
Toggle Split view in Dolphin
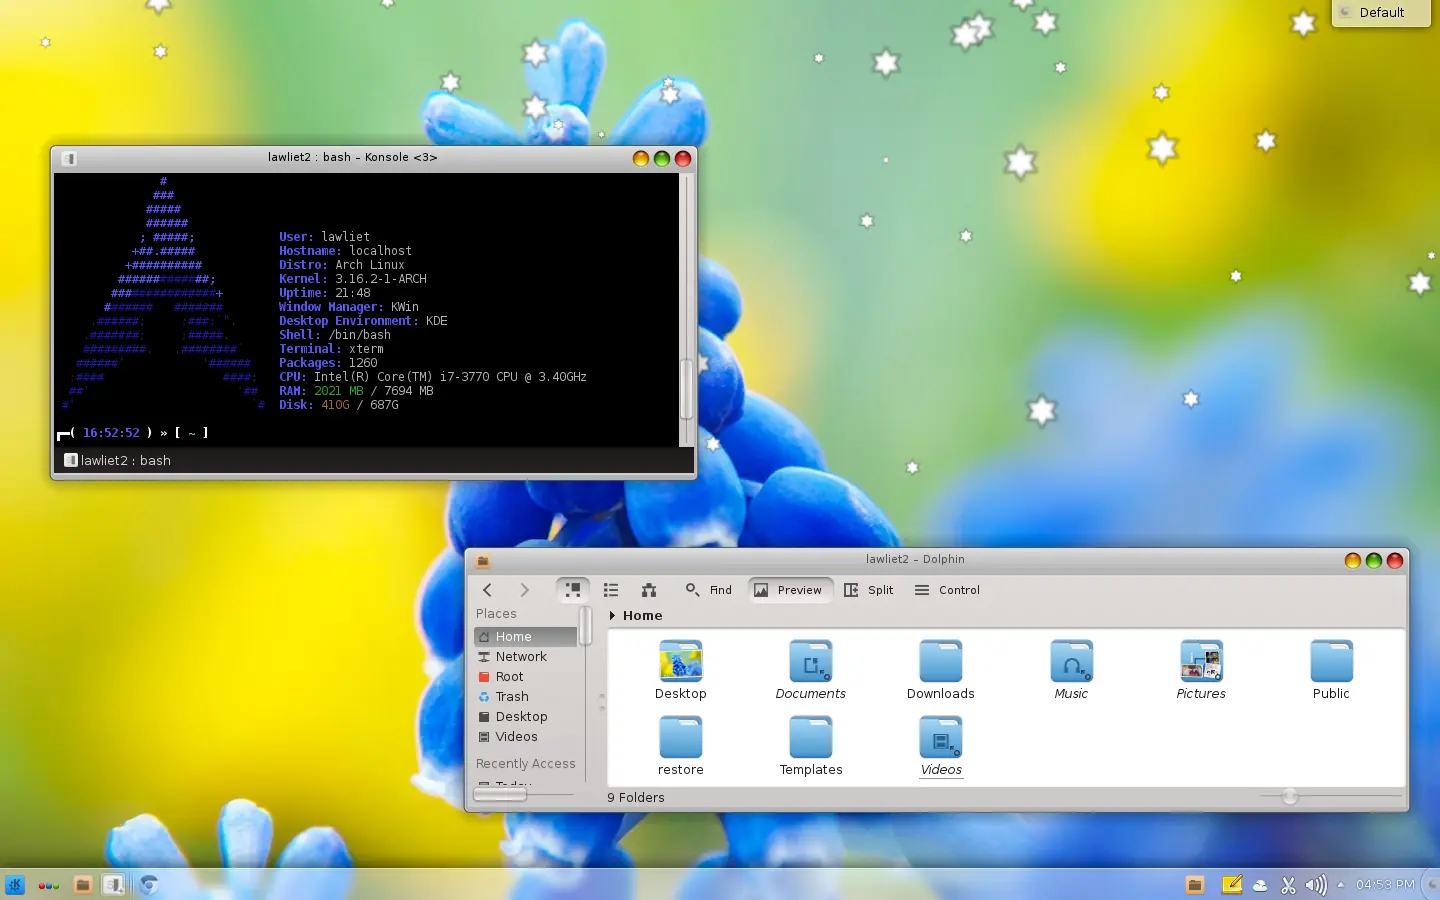pyautogui.click(x=869, y=590)
